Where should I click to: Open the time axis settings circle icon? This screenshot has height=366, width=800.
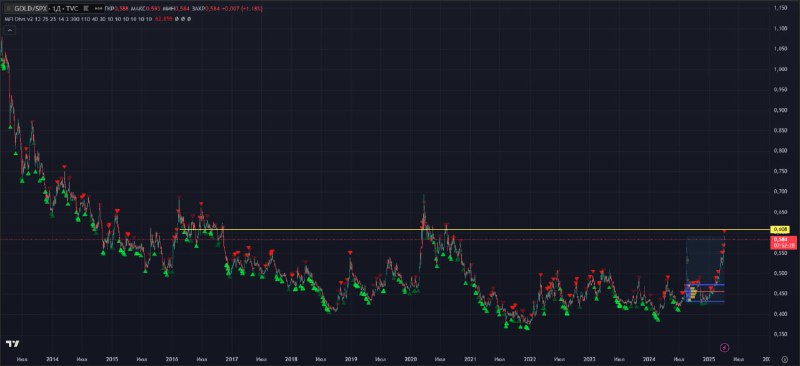(x=785, y=359)
